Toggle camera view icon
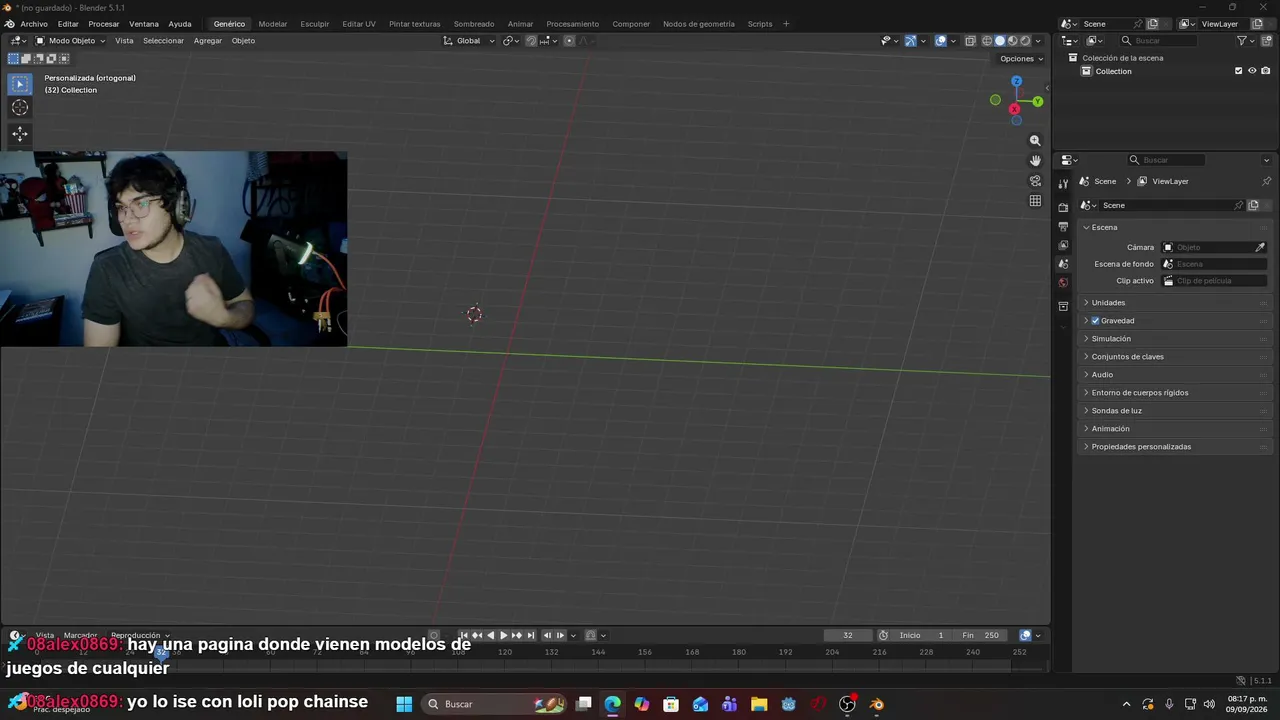This screenshot has width=1280, height=720. [x=1035, y=181]
